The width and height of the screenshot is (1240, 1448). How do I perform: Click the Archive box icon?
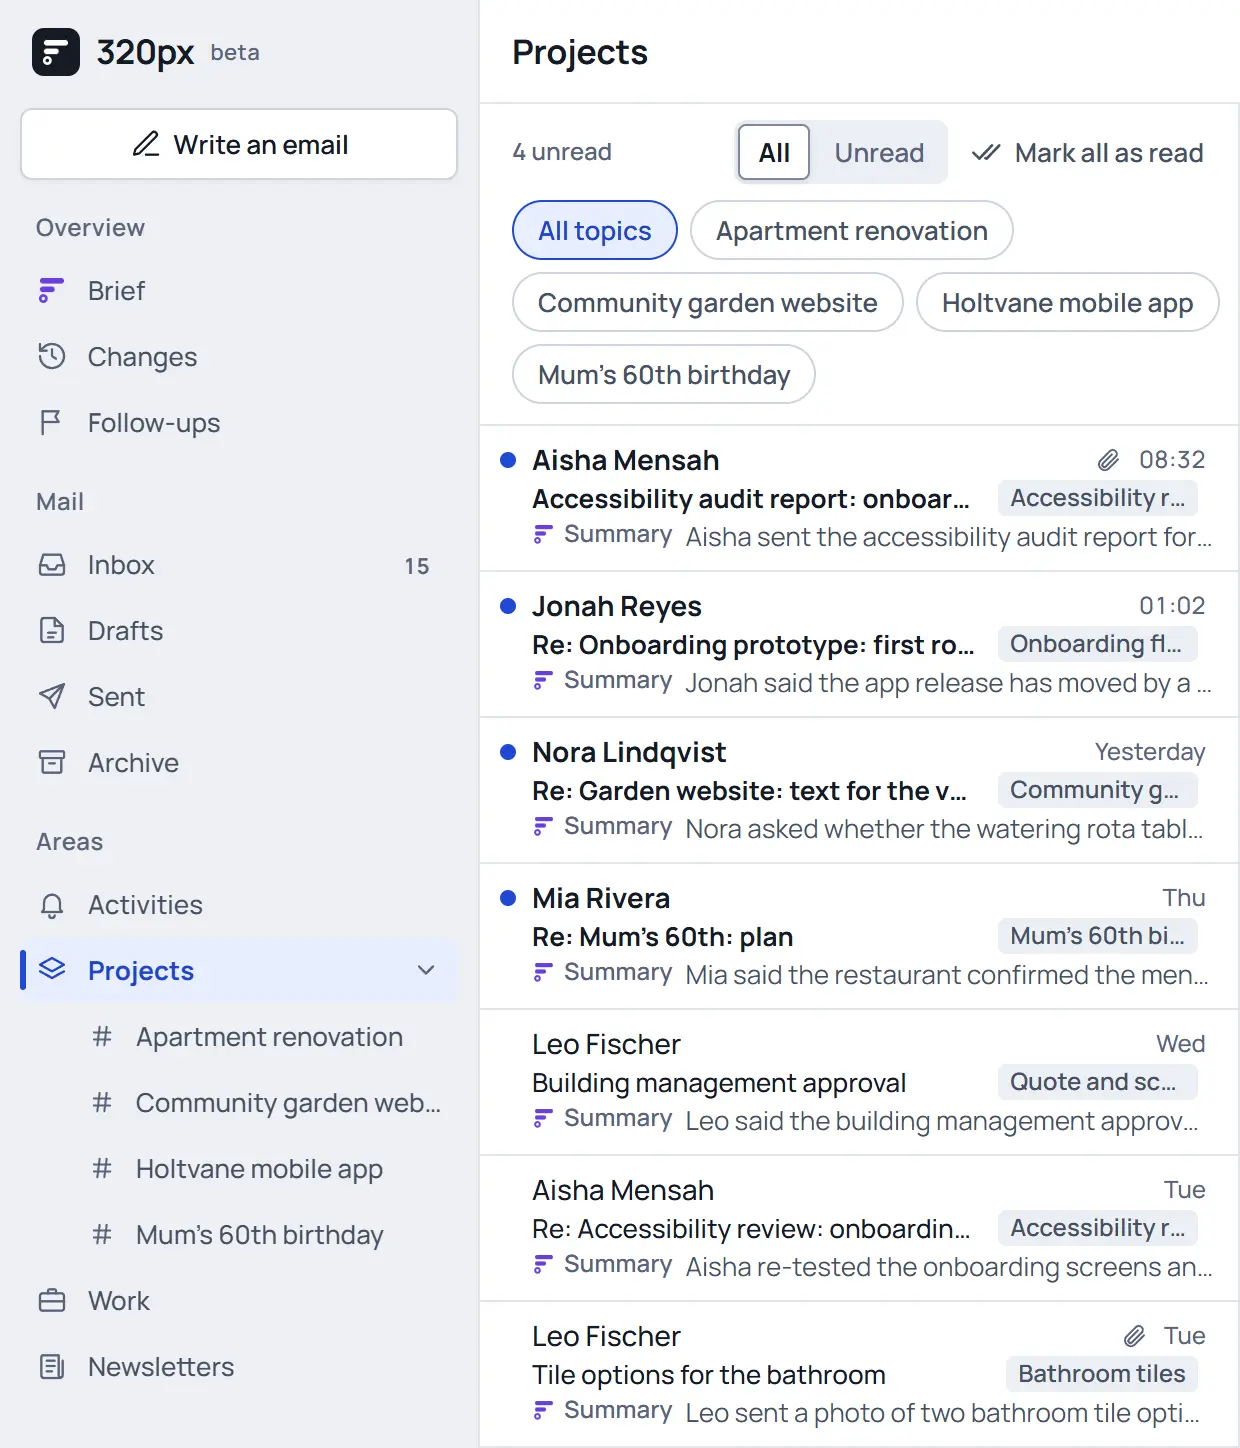51,762
